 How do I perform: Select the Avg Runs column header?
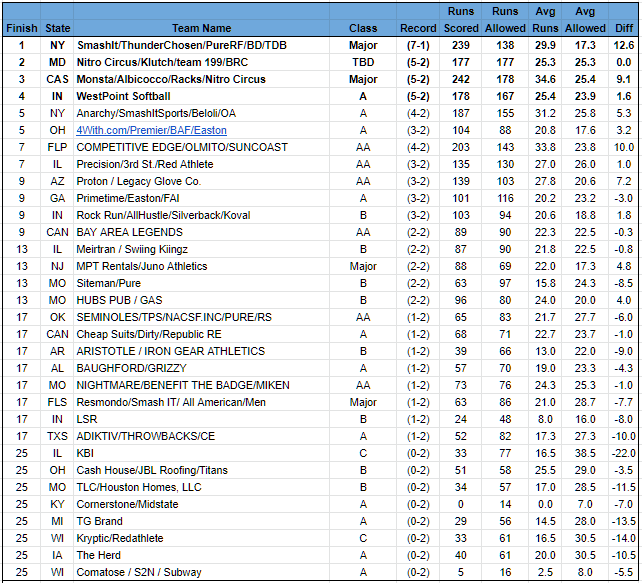click(545, 20)
